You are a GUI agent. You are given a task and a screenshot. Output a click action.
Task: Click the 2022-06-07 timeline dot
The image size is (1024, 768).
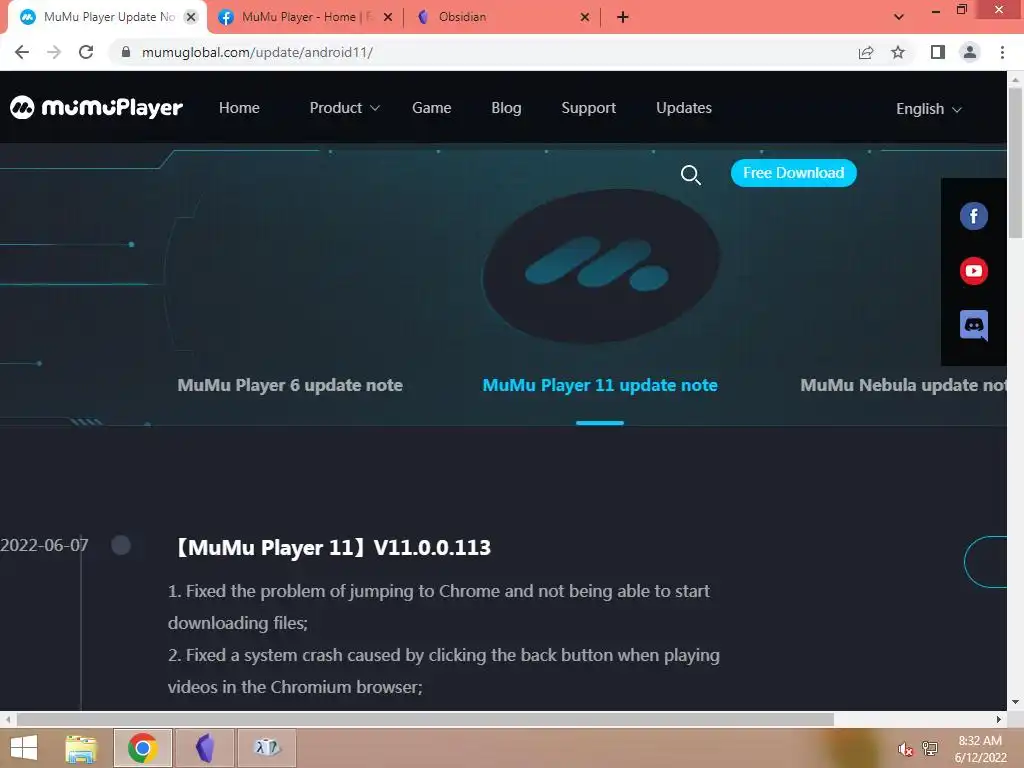121,545
